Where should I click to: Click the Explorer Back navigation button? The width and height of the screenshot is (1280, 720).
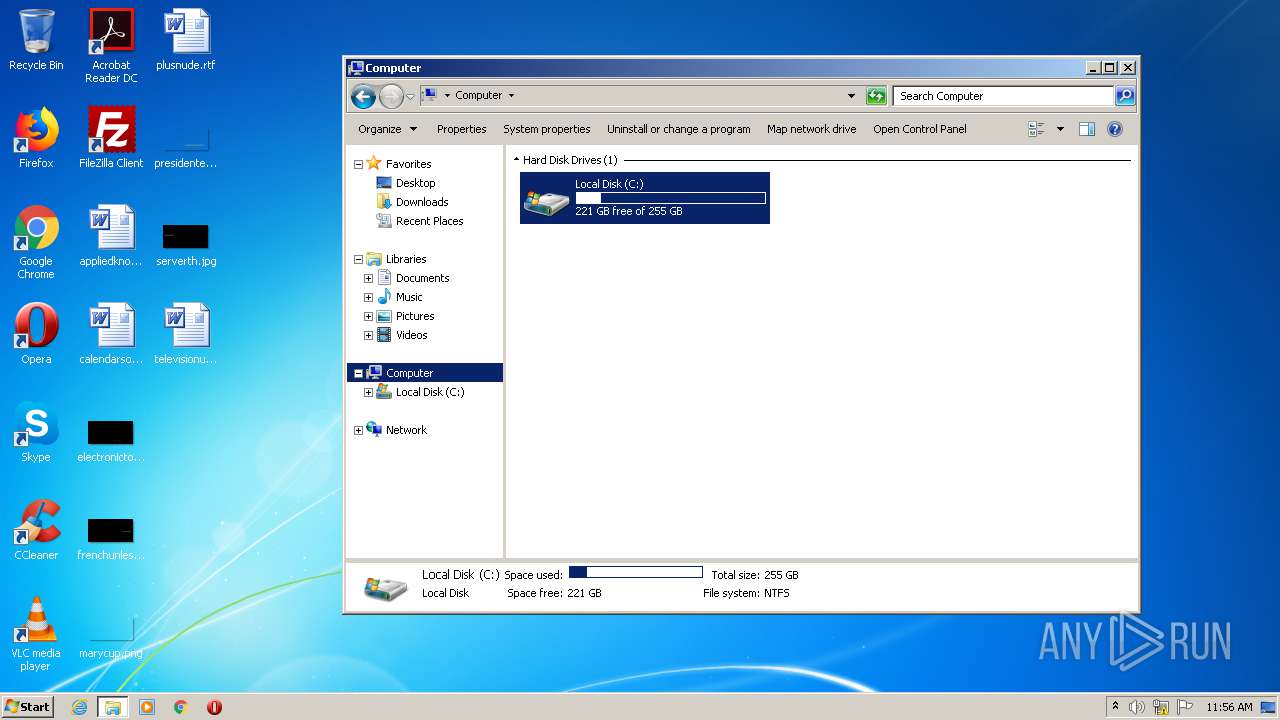(364, 96)
